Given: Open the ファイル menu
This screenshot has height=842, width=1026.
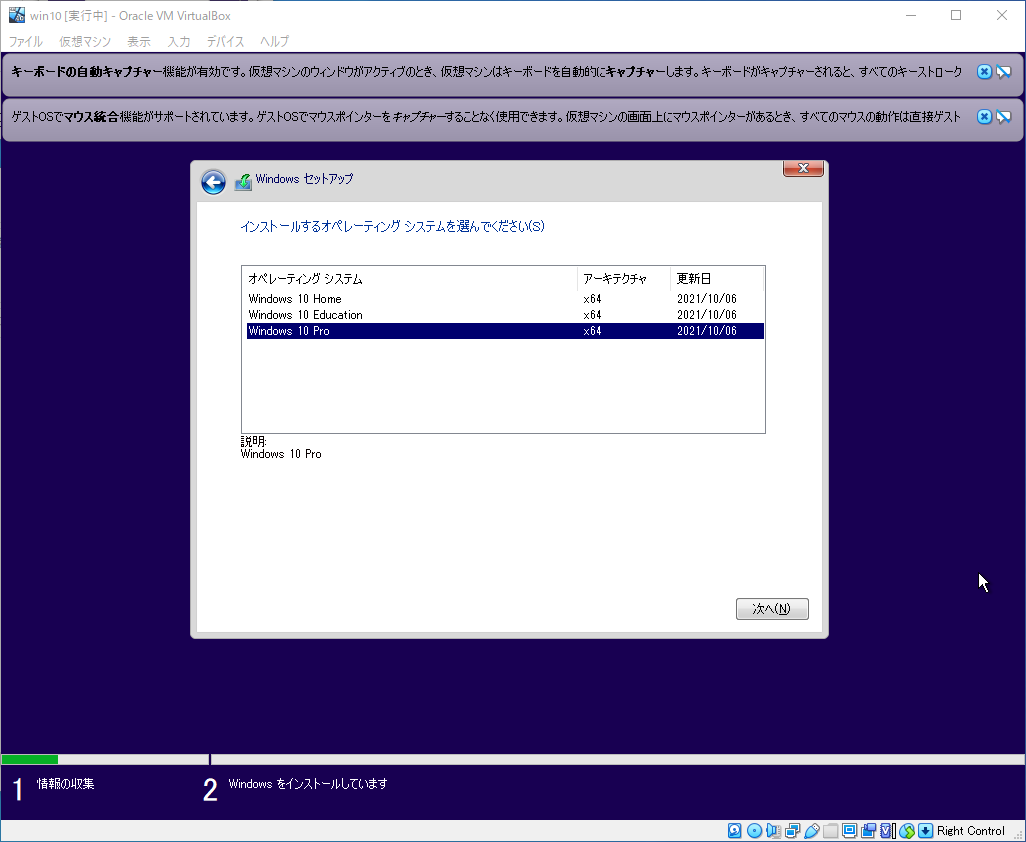Looking at the screenshot, I should [26, 41].
